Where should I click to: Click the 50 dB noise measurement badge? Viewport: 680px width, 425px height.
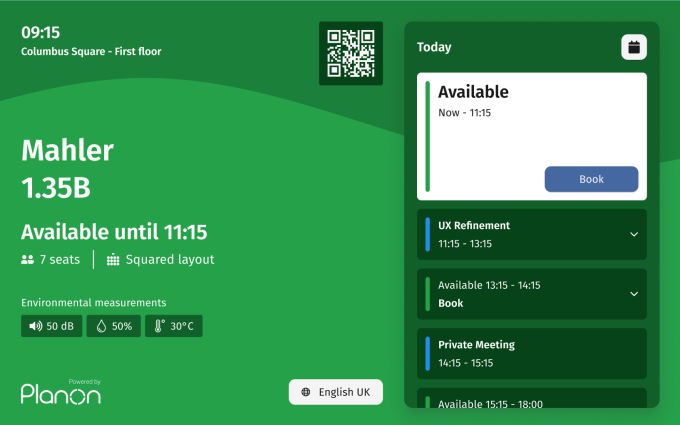pyautogui.click(x=52, y=326)
